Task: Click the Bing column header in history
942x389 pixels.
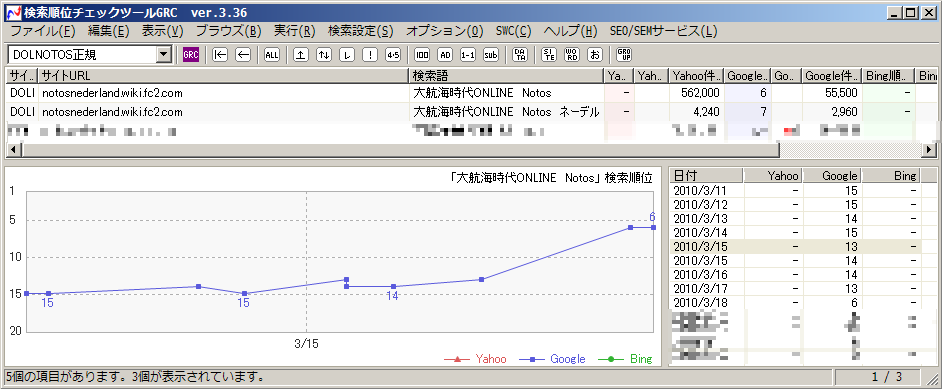Action: 892,175
